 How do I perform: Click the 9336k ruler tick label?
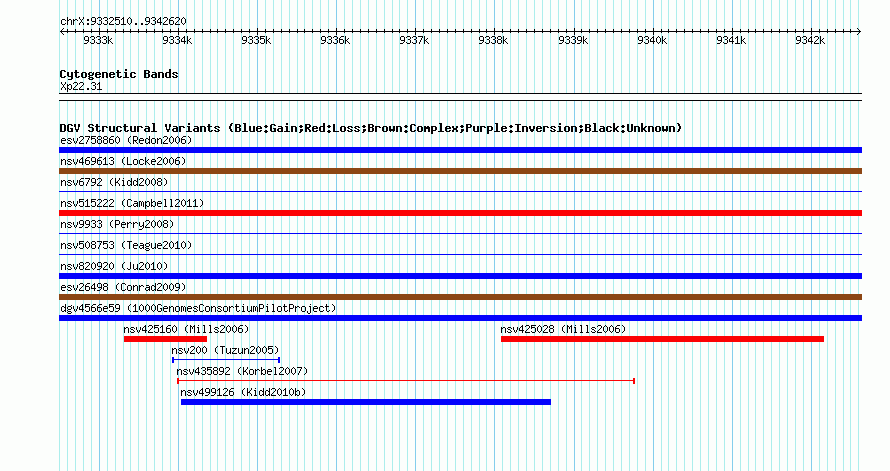click(335, 40)
